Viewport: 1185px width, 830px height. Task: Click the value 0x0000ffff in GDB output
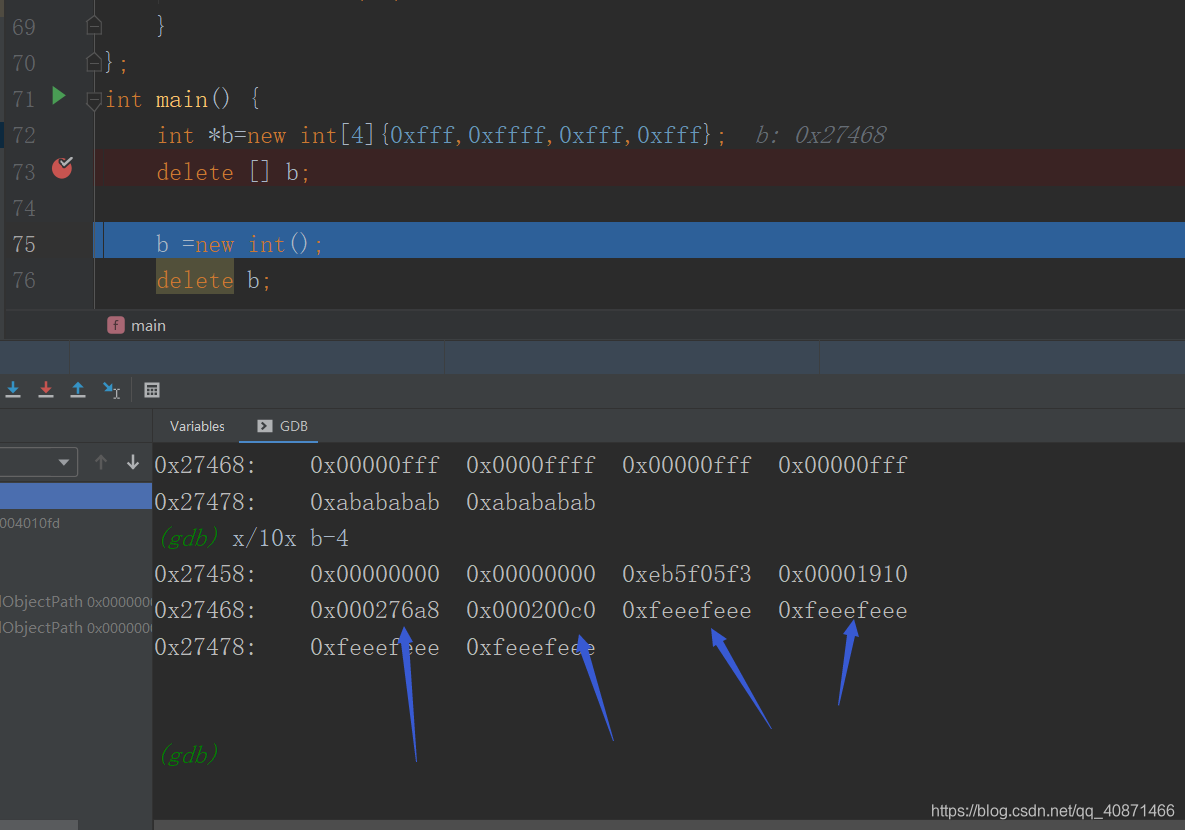(x=531, y=465)
